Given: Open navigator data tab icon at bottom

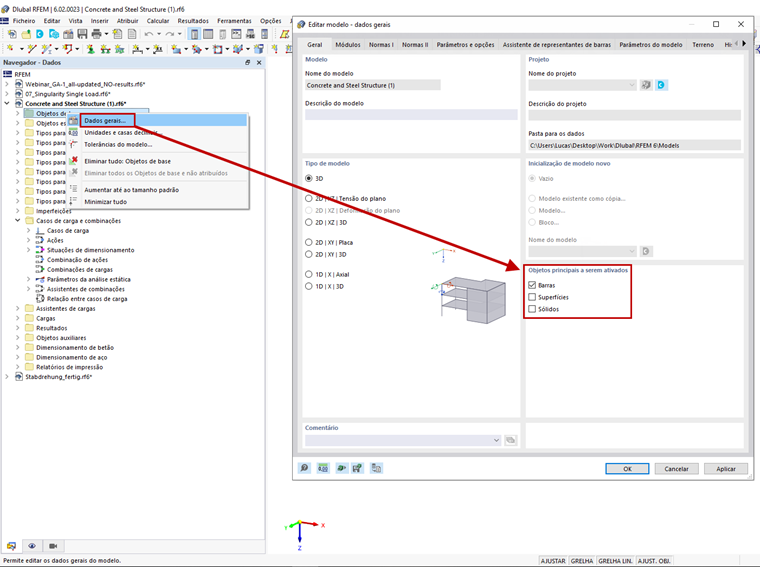Looking at the screenshot, I should (11, 546).
